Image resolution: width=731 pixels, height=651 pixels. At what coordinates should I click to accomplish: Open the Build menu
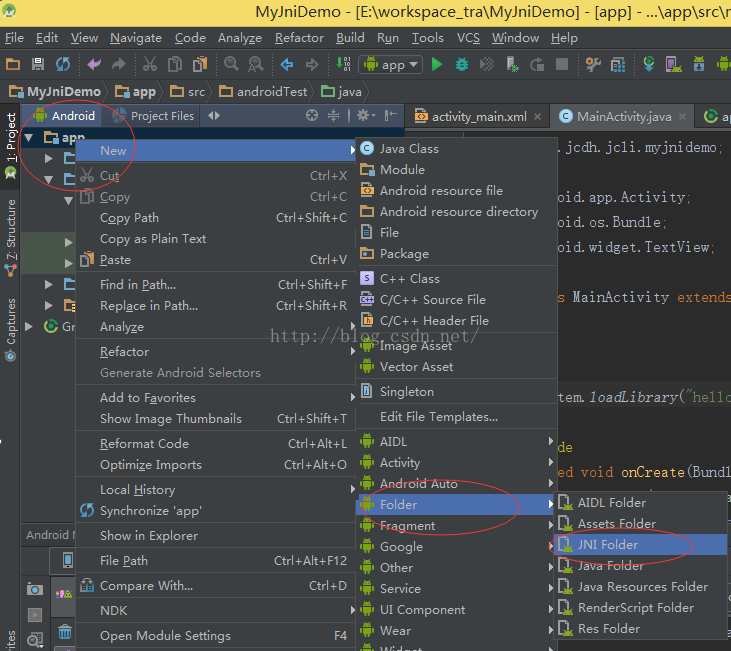(x=350, y=38)
